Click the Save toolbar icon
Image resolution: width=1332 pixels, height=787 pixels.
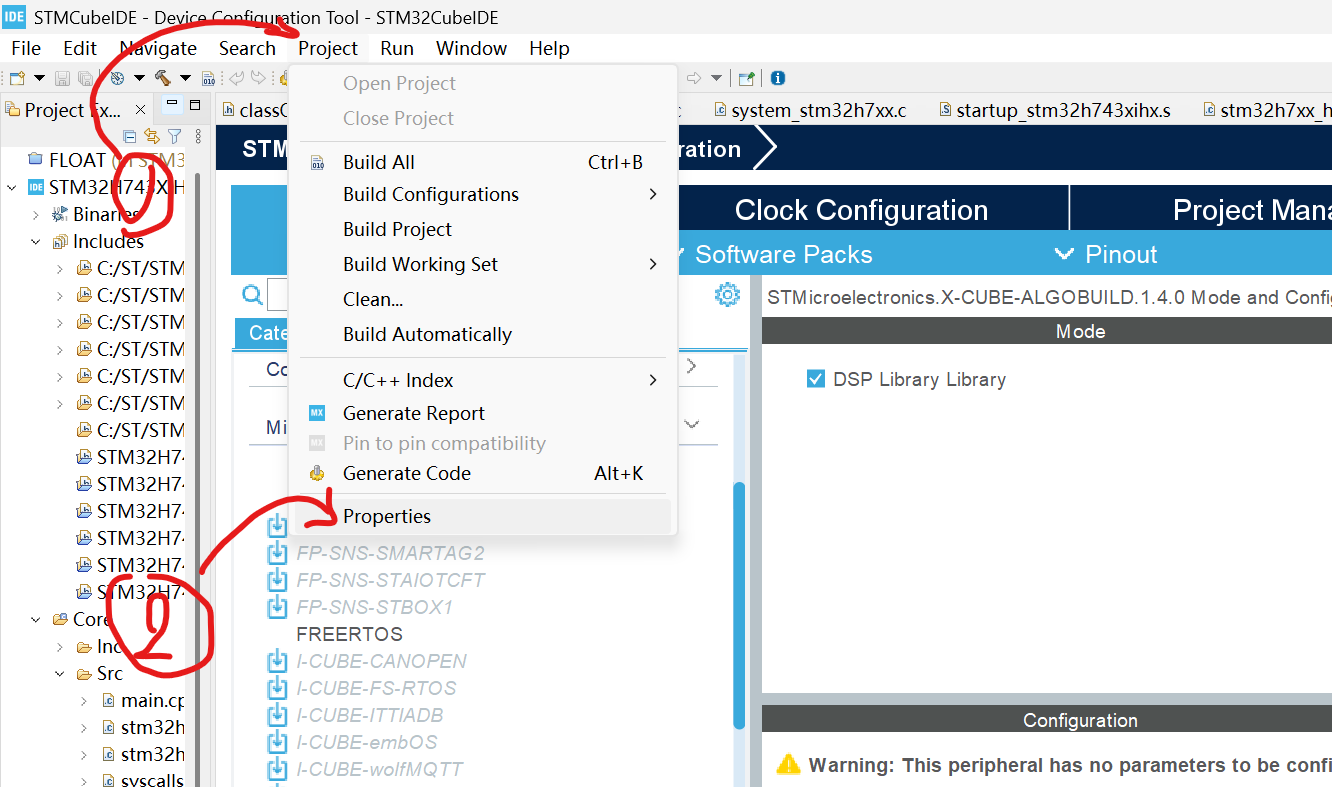click(x=62, y=78)
